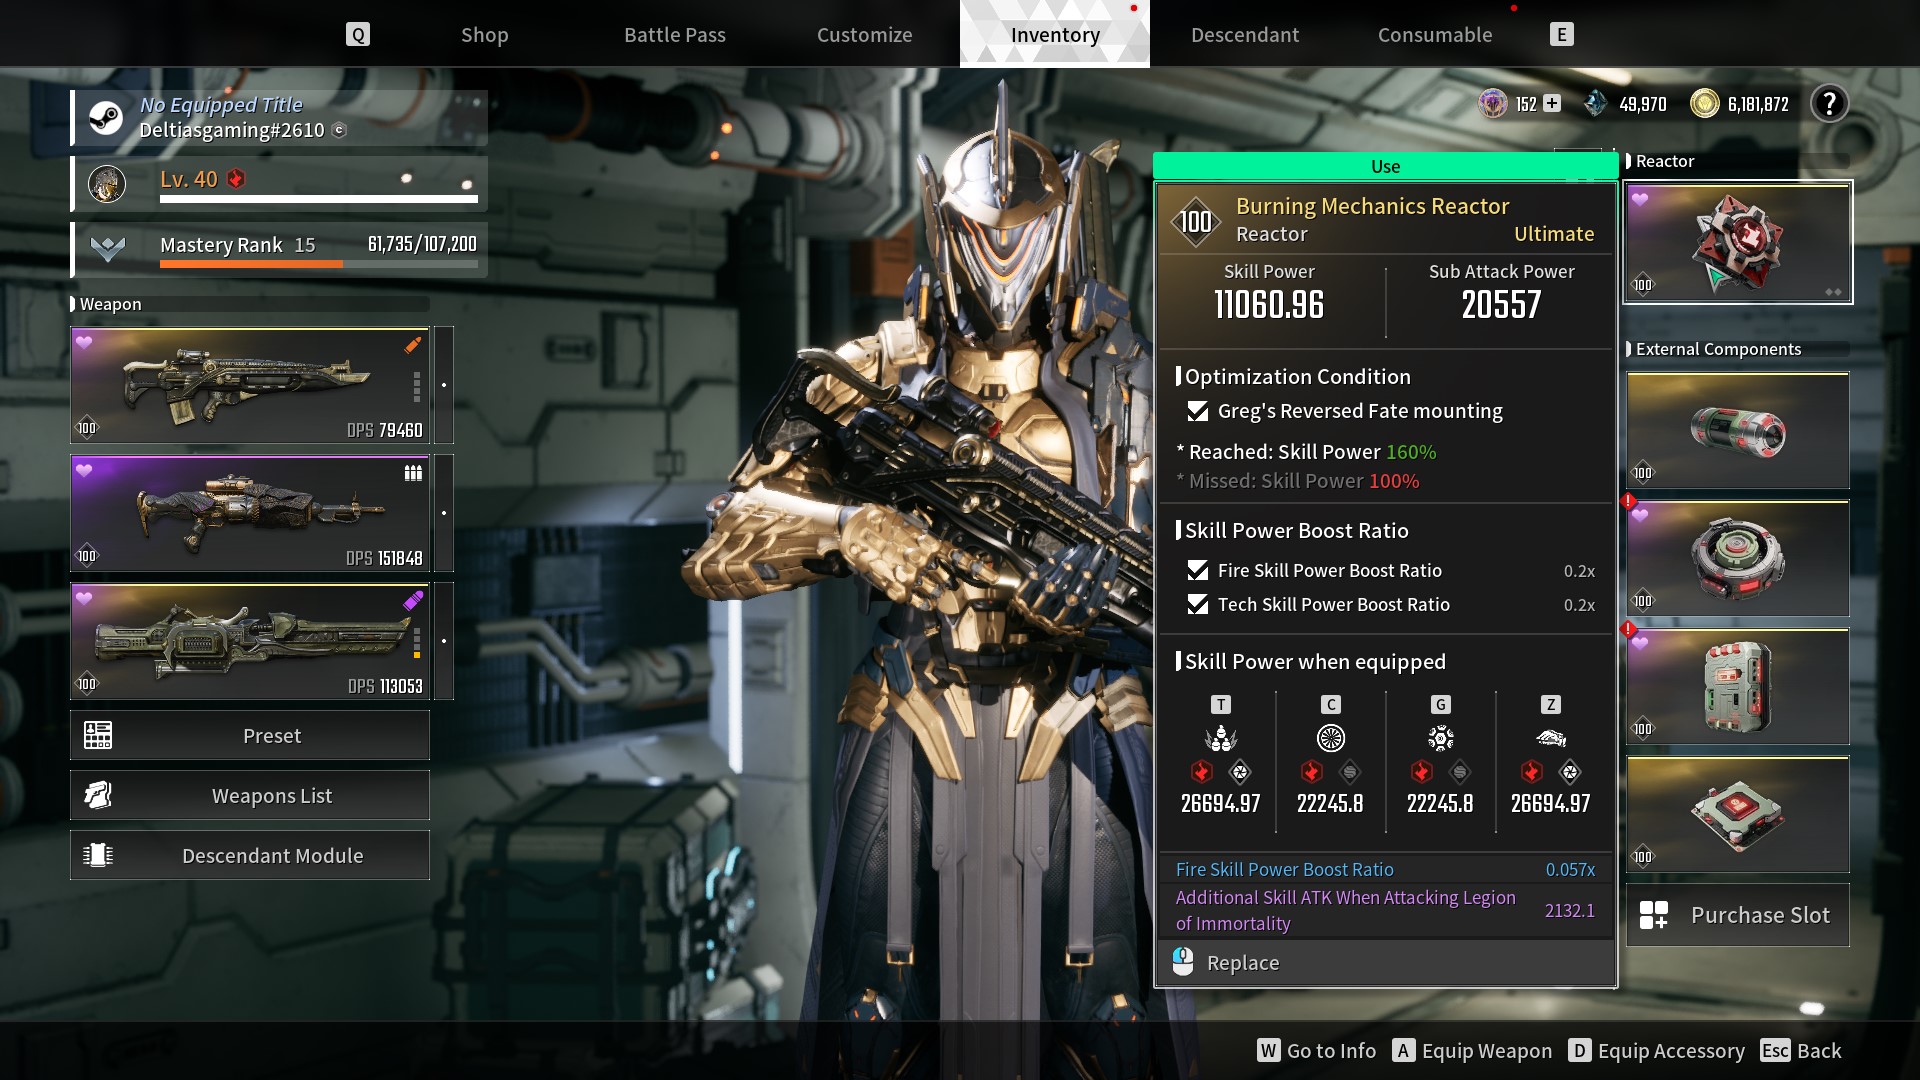This screenshot has height=1080, width=1920.
Task: Click the Weapons List icon
Action: (x=98, y=796)
